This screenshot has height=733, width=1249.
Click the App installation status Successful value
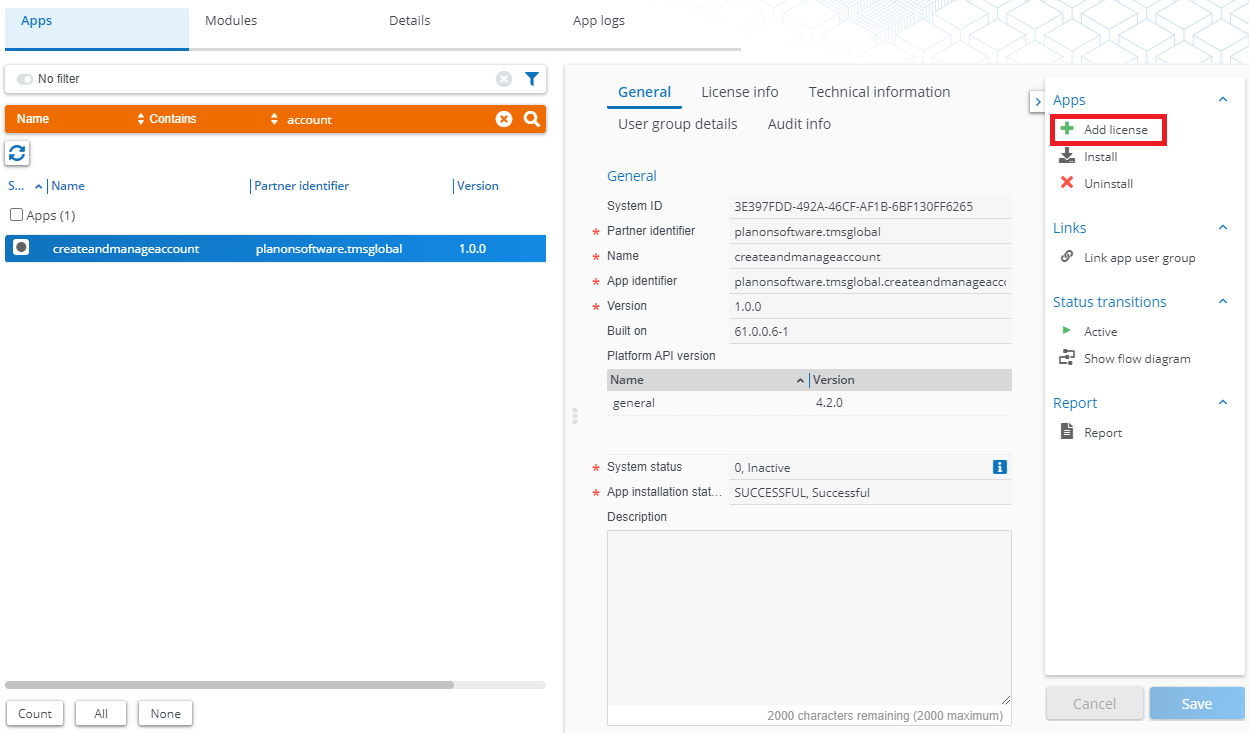click(x=869, y=492)
